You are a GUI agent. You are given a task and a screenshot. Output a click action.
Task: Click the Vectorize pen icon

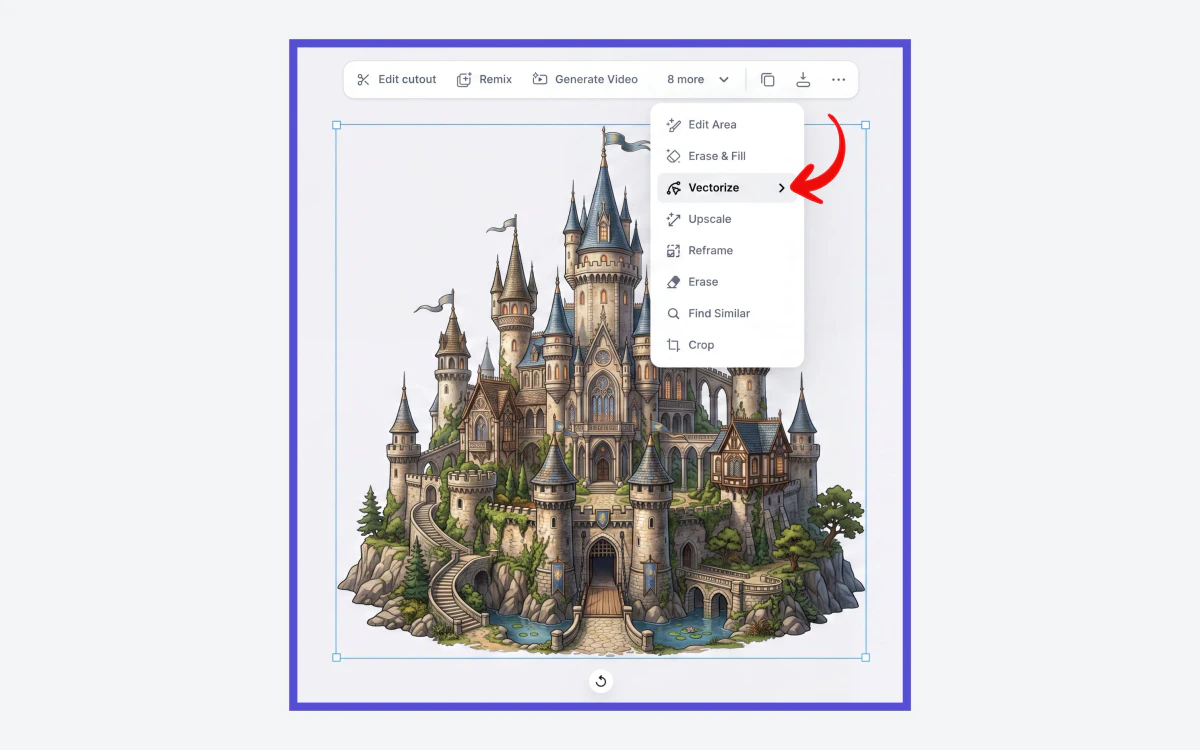[x=674, y=188]
